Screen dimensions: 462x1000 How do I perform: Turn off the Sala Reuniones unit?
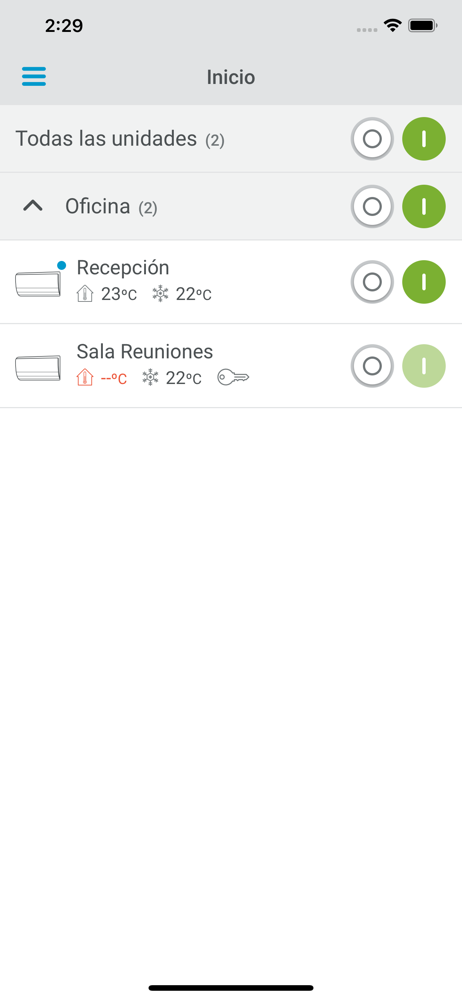pos(372,365)
